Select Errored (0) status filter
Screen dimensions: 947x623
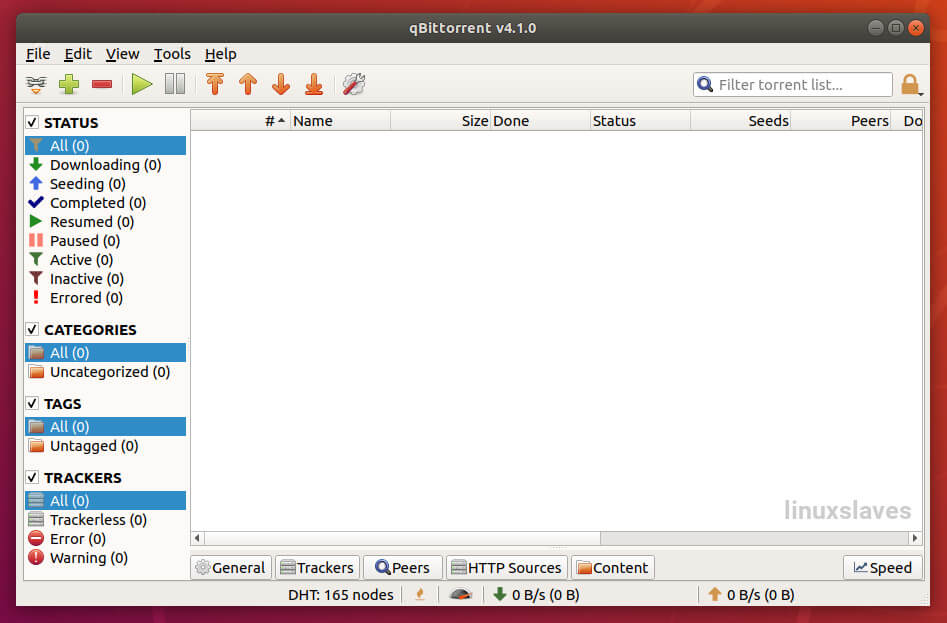106,298
